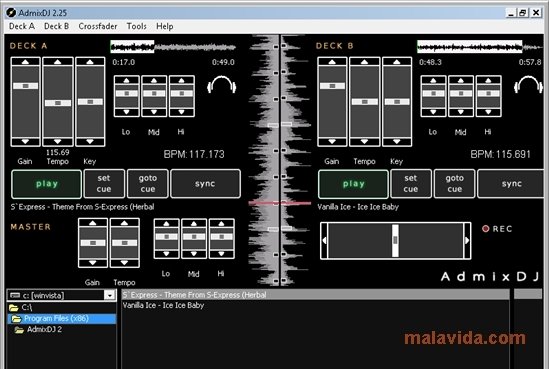
Task: Click the central scrolling waveform display
Action: [x=280, y=160]
